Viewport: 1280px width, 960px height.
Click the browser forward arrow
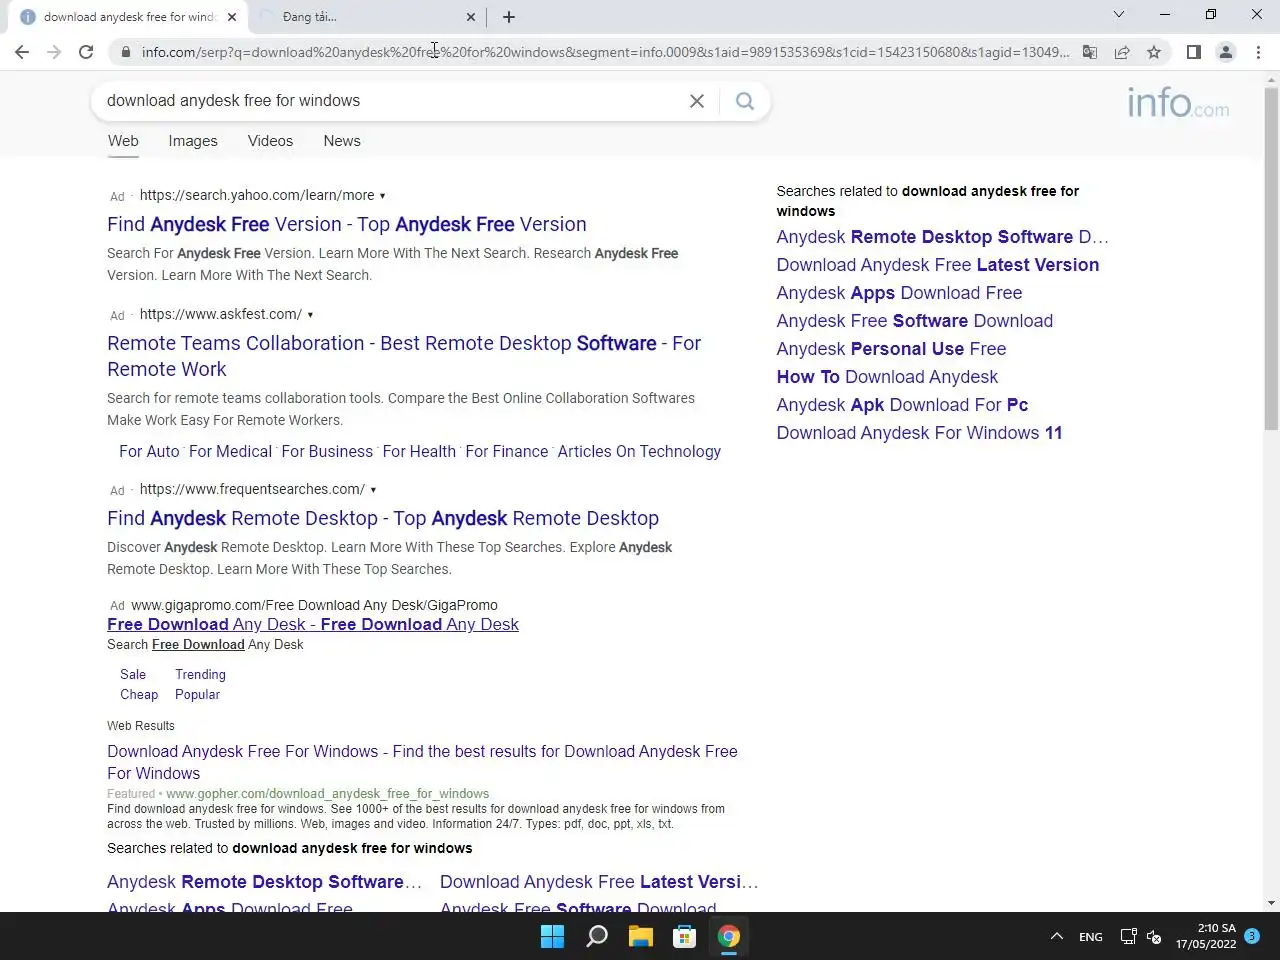tap(54, 52)
